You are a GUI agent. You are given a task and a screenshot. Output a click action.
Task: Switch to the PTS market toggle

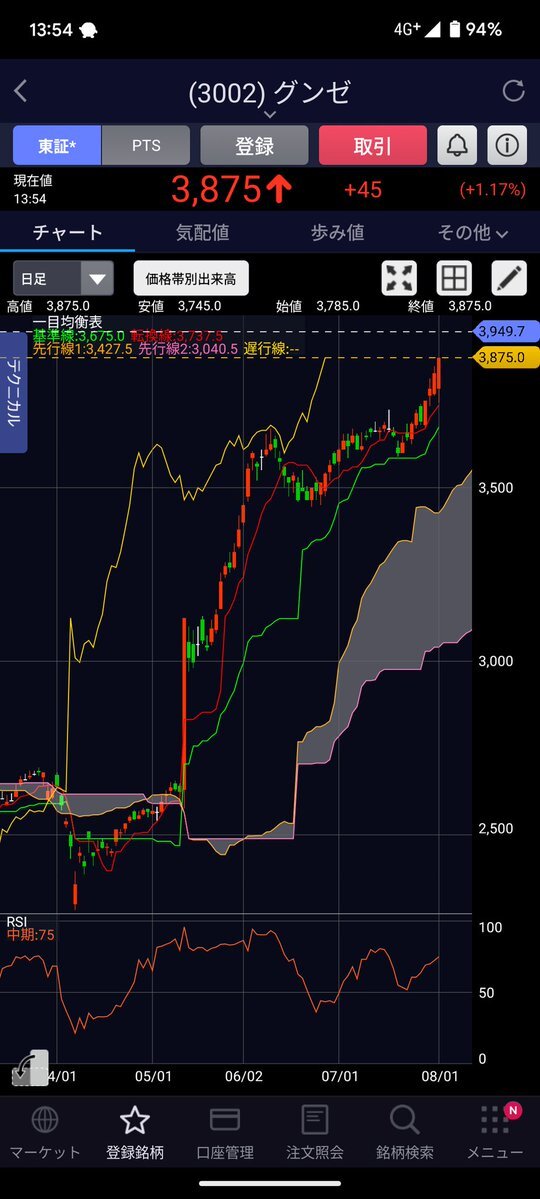click(146, 145)
